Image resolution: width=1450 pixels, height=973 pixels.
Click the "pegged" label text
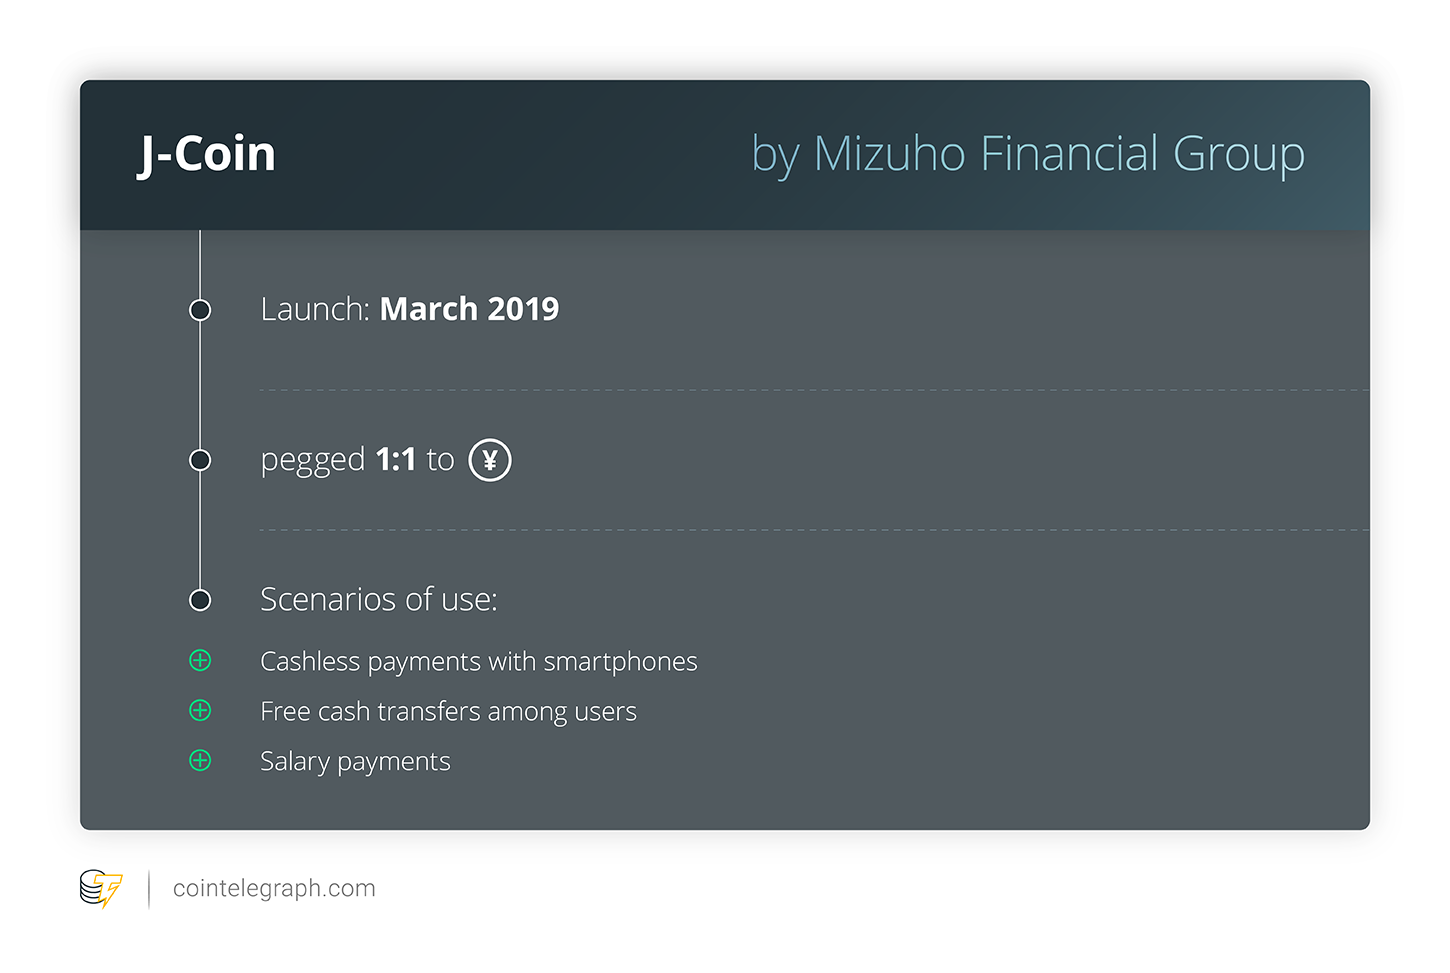coord(312,461)
